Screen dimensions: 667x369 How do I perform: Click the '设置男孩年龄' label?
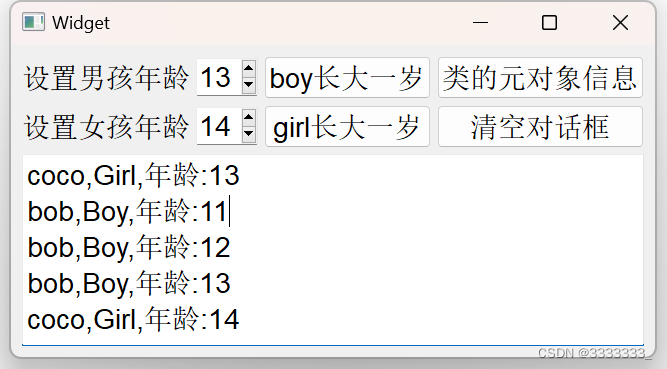[106, 78]
